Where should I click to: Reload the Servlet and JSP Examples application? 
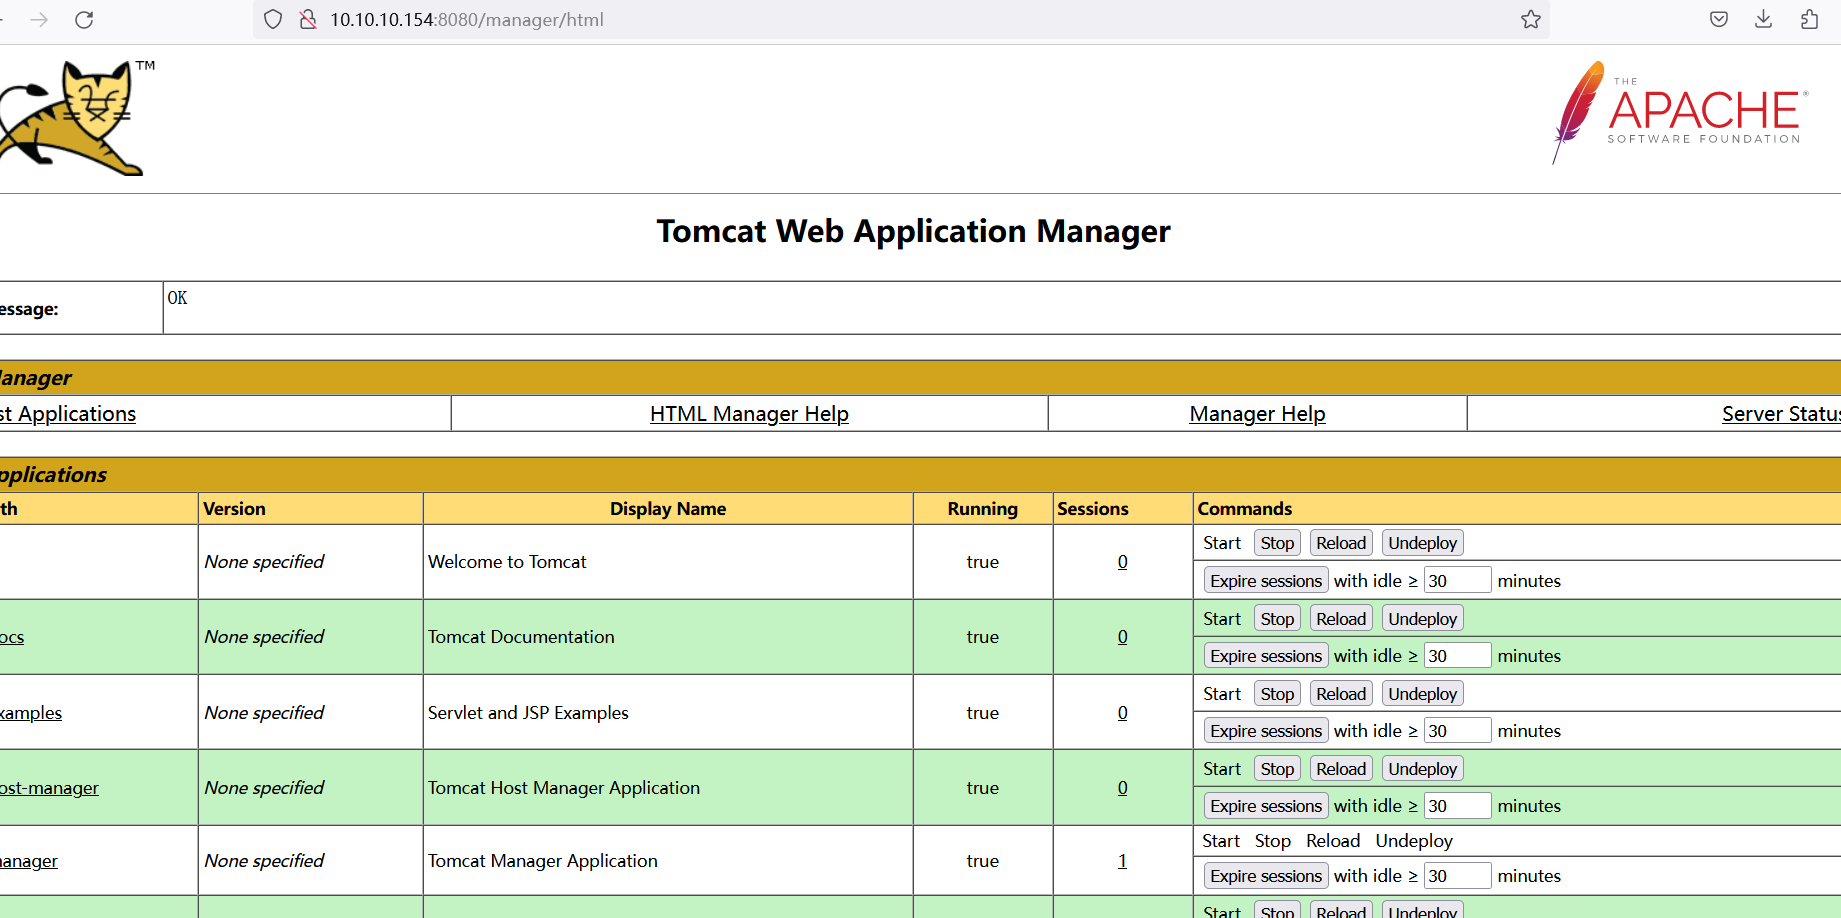[x=1341, y=694]
